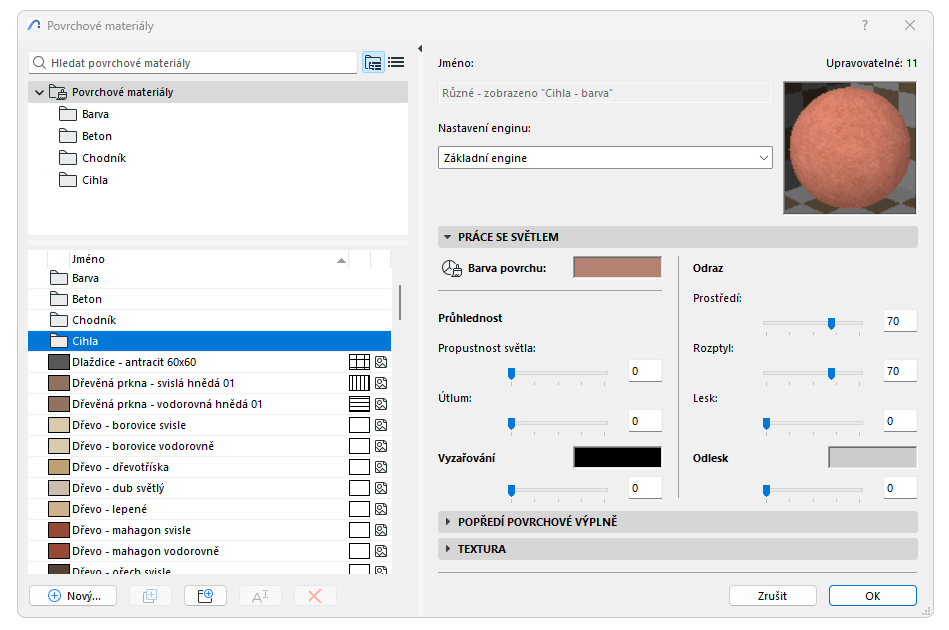Click texture icon for Dřevo - dřevotříska
Image resolution: width=949 pixels, height=630 pixels.
point(381,467)
